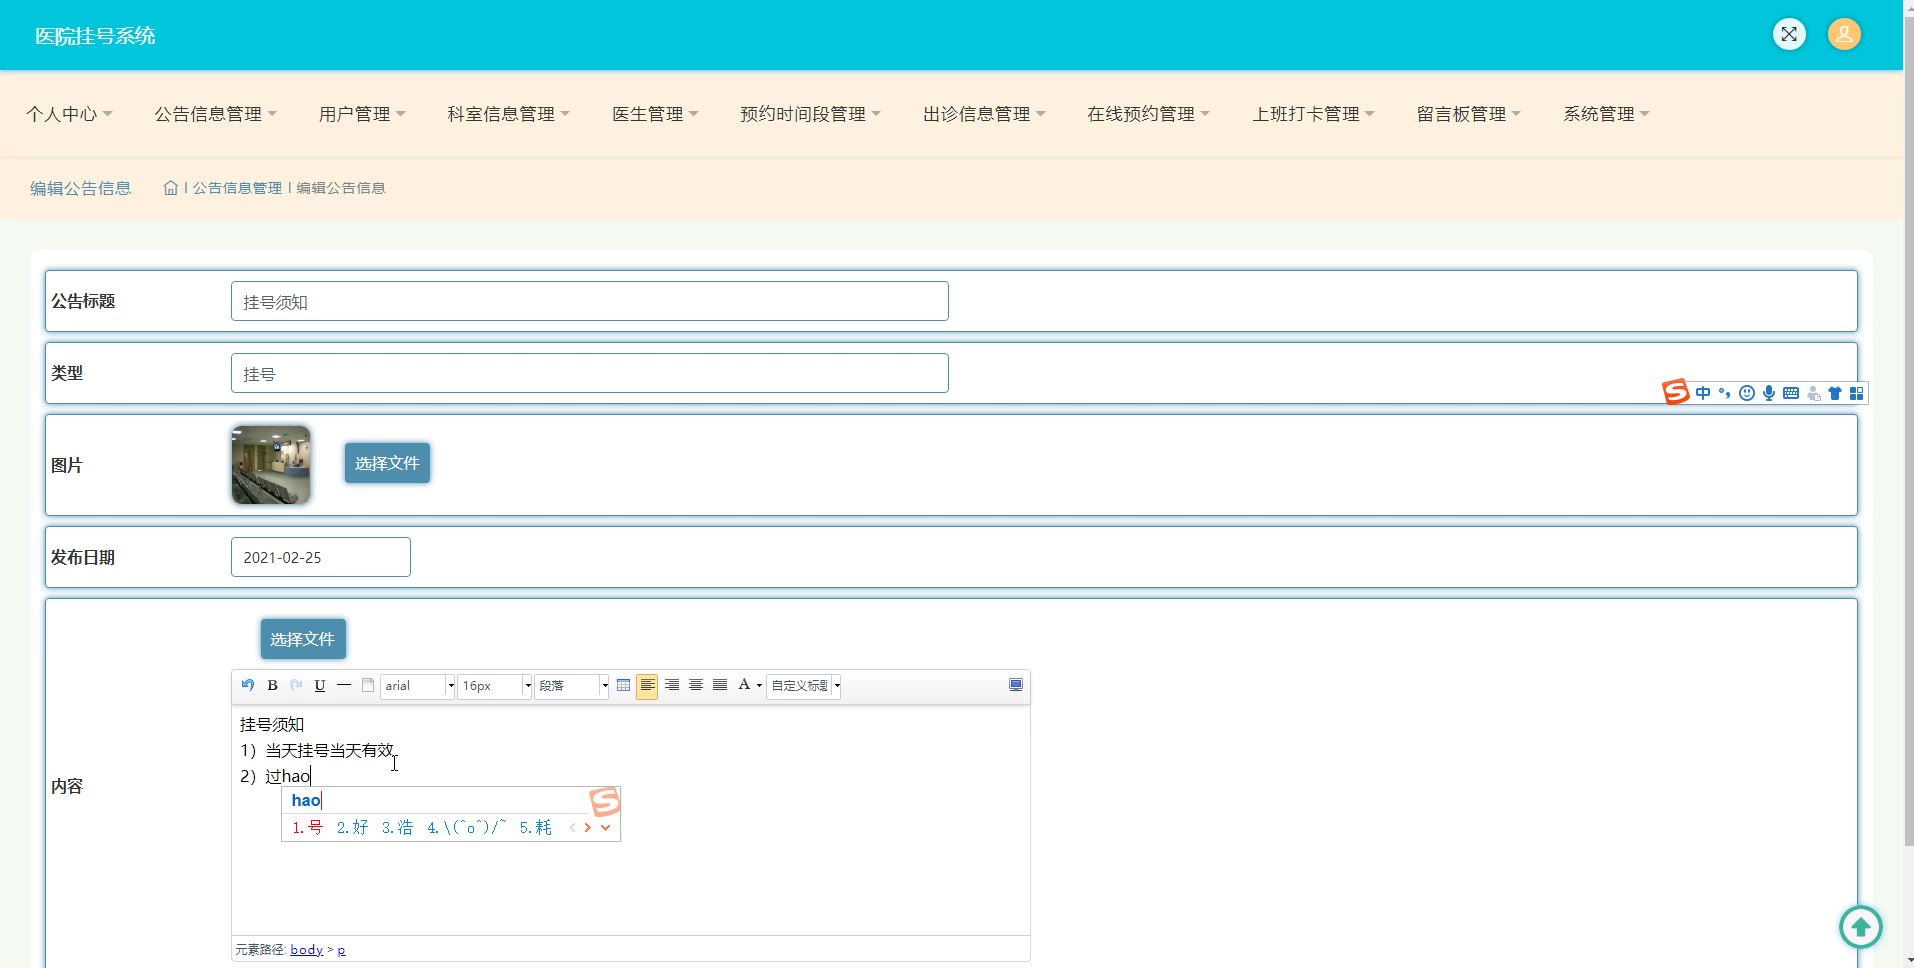Image resolution: width=1914 pixels, height=968 pixels.
Task: Center-align text in the editor
Action: (696, 685)
